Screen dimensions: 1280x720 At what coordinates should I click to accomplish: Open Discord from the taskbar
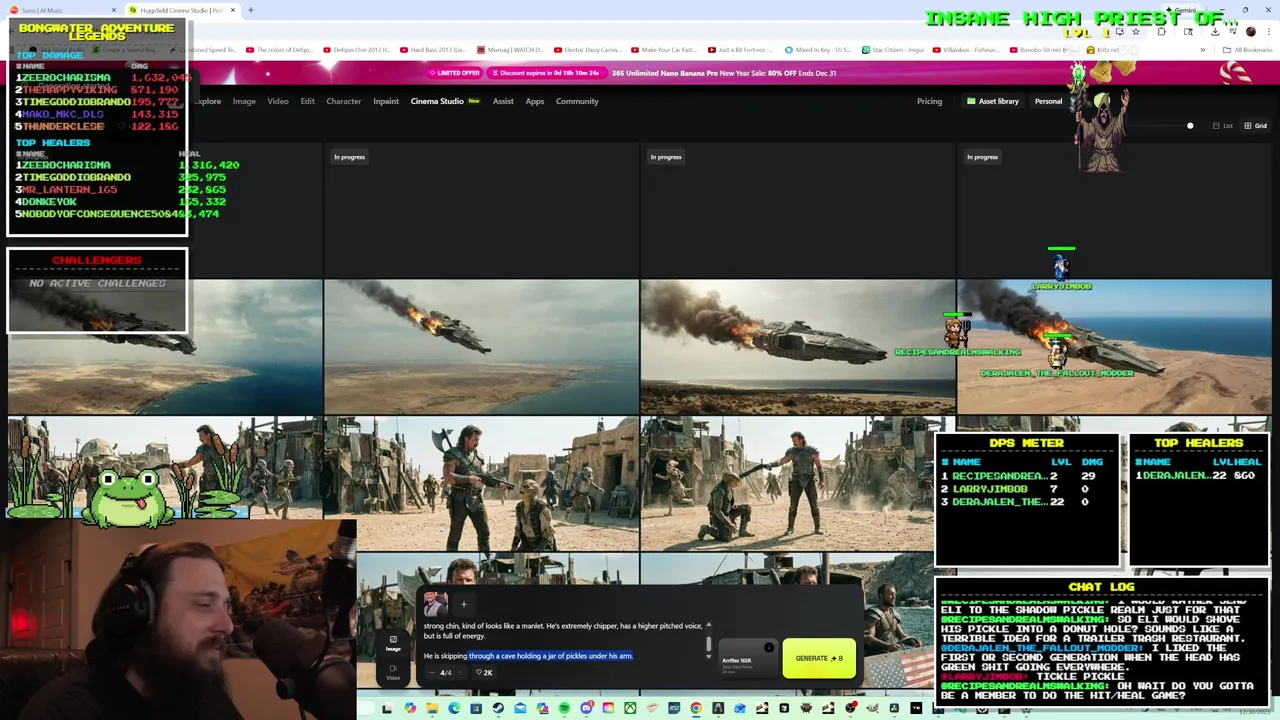tap(586, 708)
